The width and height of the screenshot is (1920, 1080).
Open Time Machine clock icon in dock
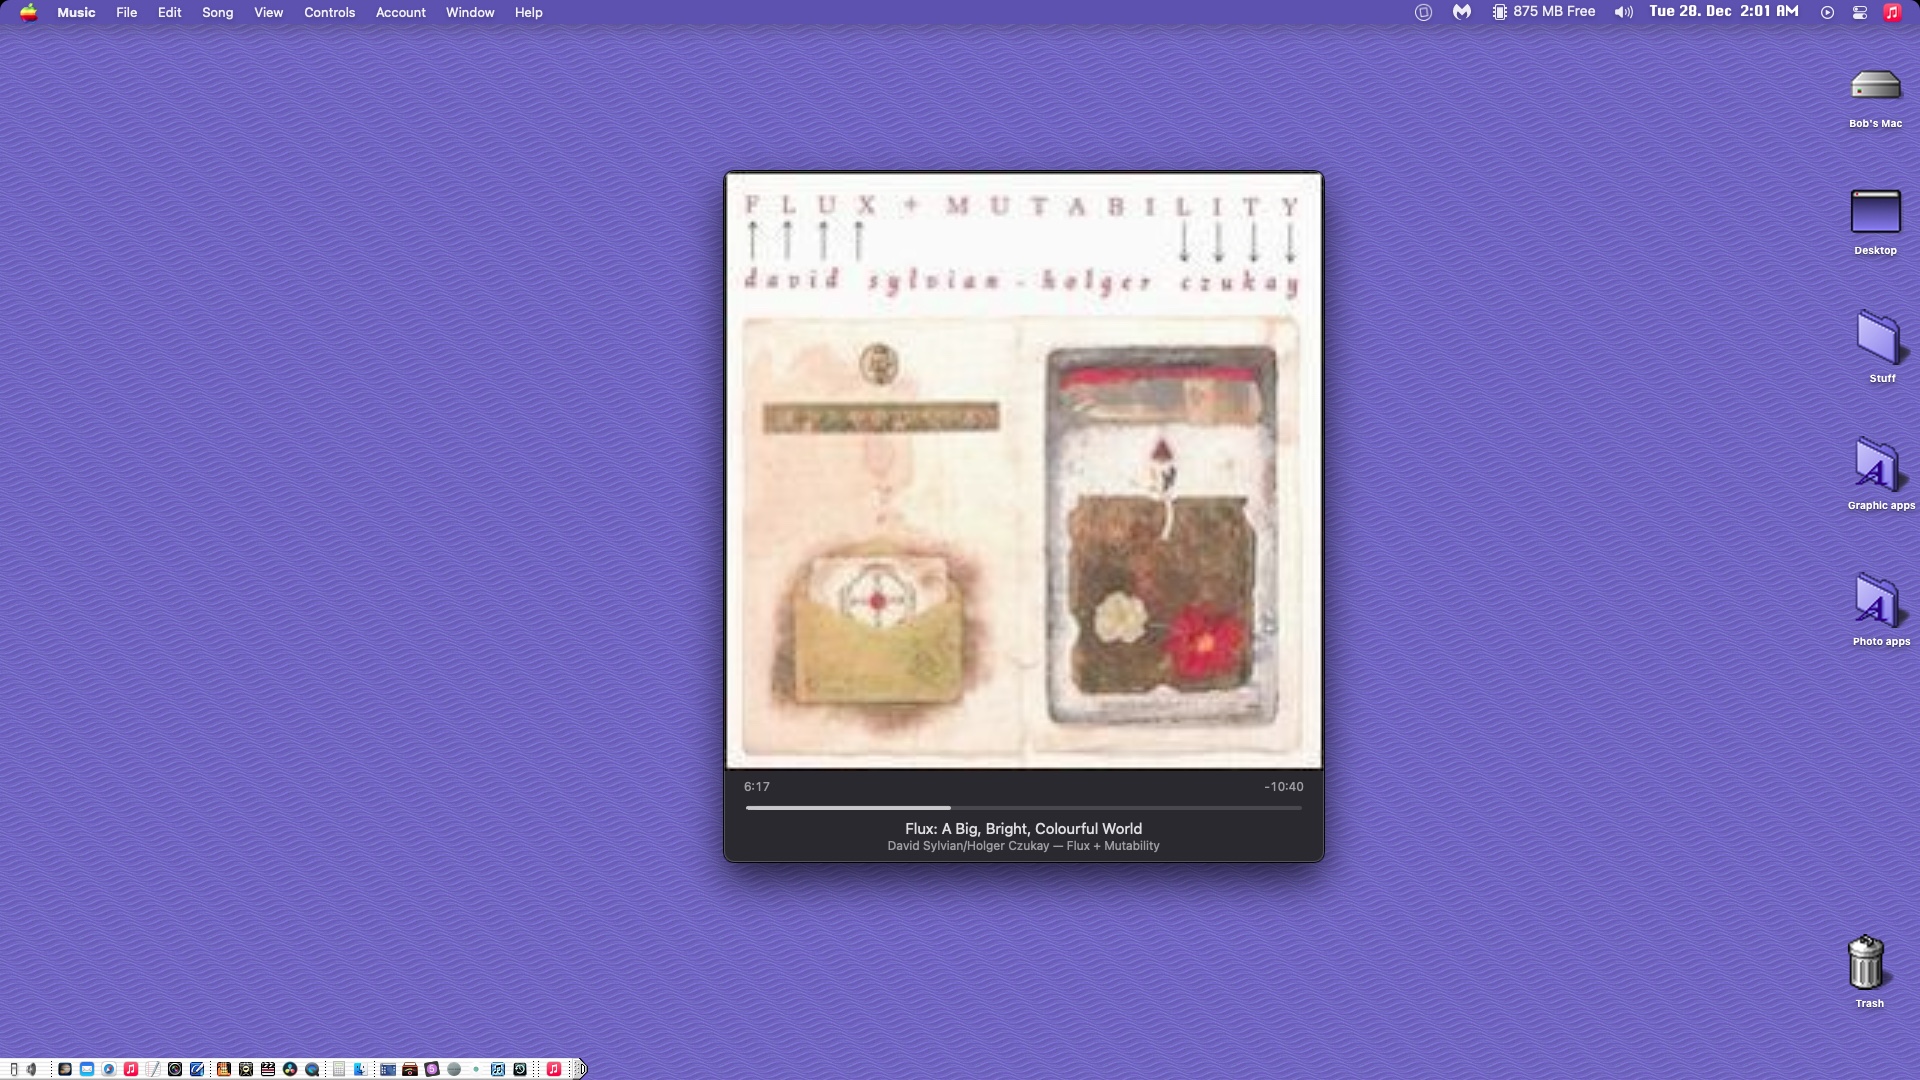520,1069
